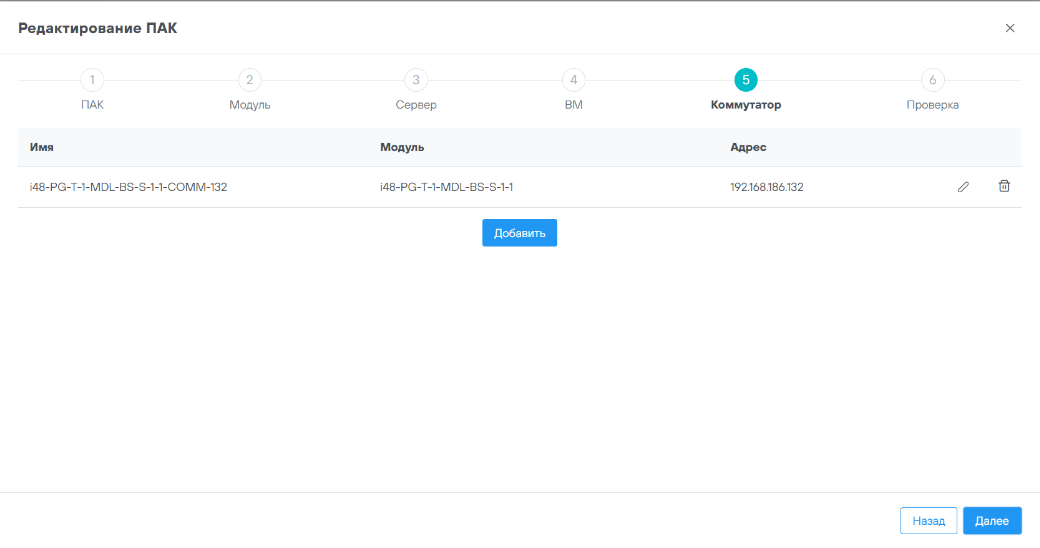Open step 3 circle Сервер
This screenshot has width=1040, height=548.
pyautogui.click(x=416, y=80)
